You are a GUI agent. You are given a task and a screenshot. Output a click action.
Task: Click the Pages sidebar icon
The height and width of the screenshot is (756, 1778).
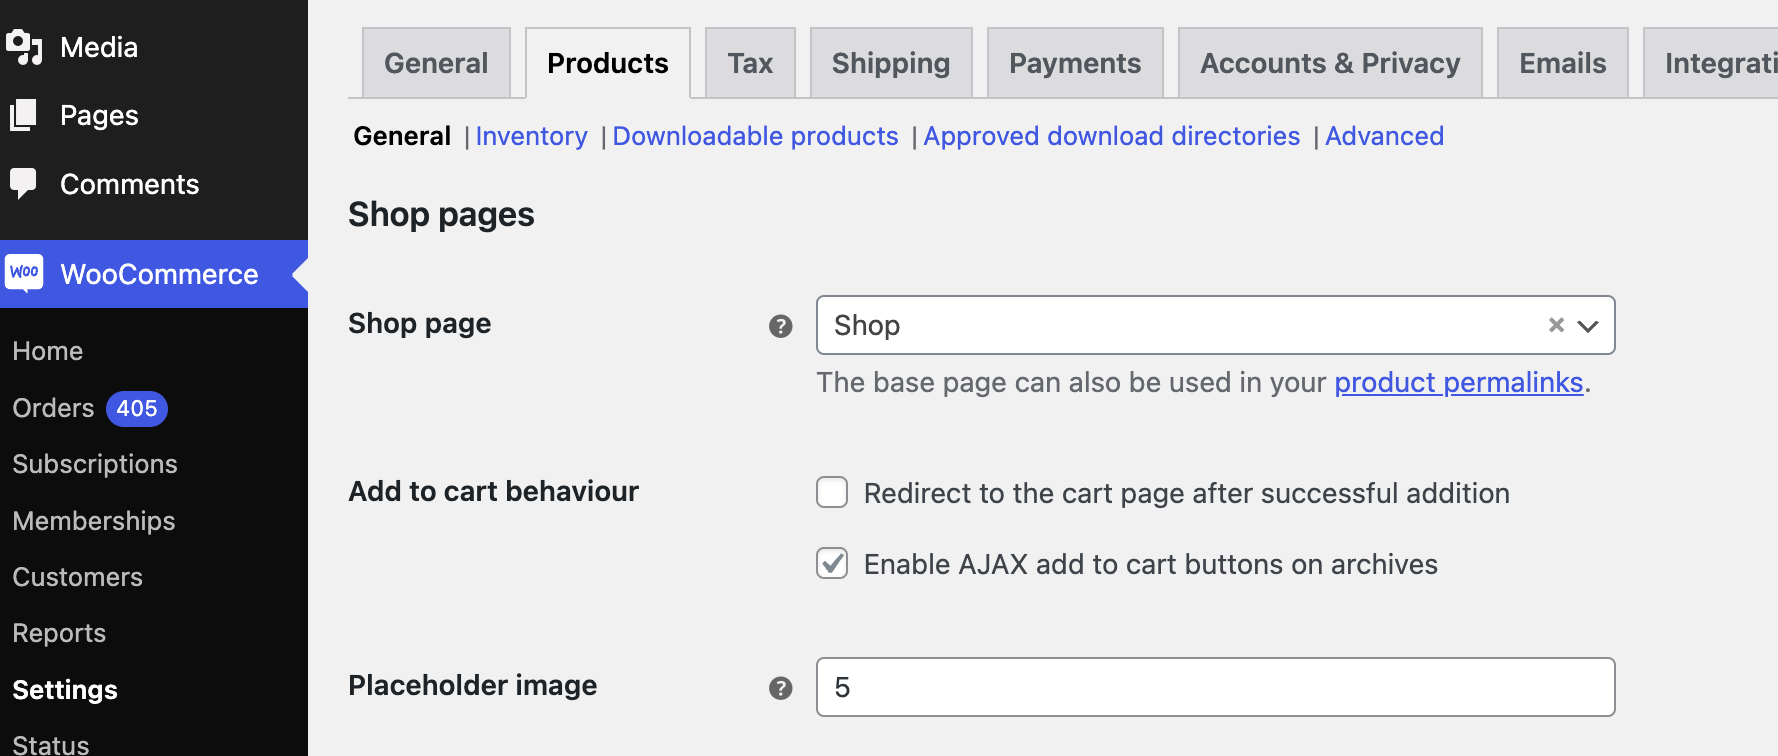[26, 114]
